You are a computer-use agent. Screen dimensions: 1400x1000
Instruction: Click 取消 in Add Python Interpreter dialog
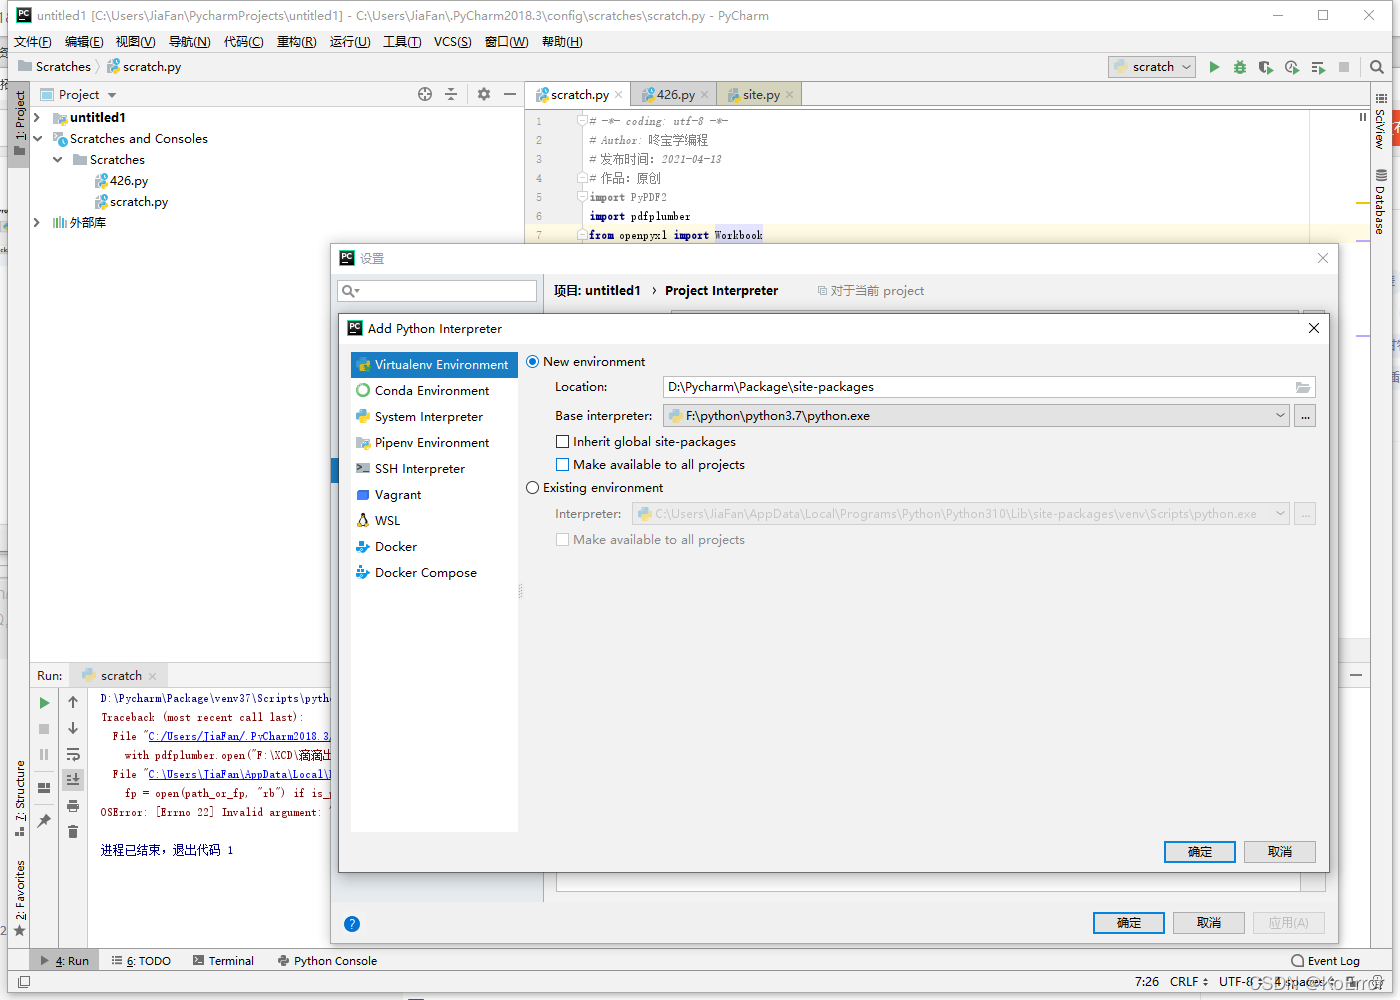coord(1280,852)
